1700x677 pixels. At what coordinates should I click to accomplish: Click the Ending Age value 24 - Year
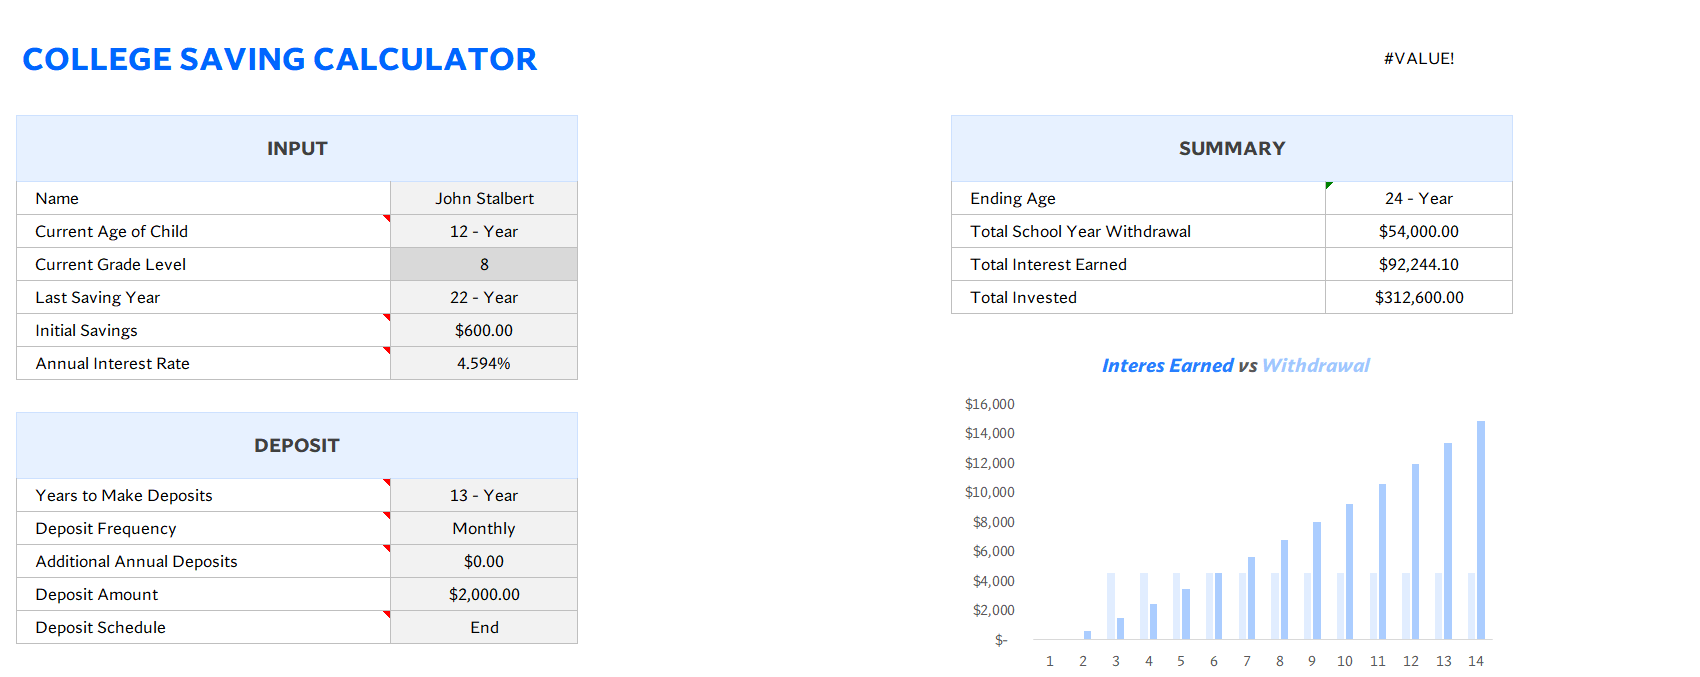tap(1419, 198)
